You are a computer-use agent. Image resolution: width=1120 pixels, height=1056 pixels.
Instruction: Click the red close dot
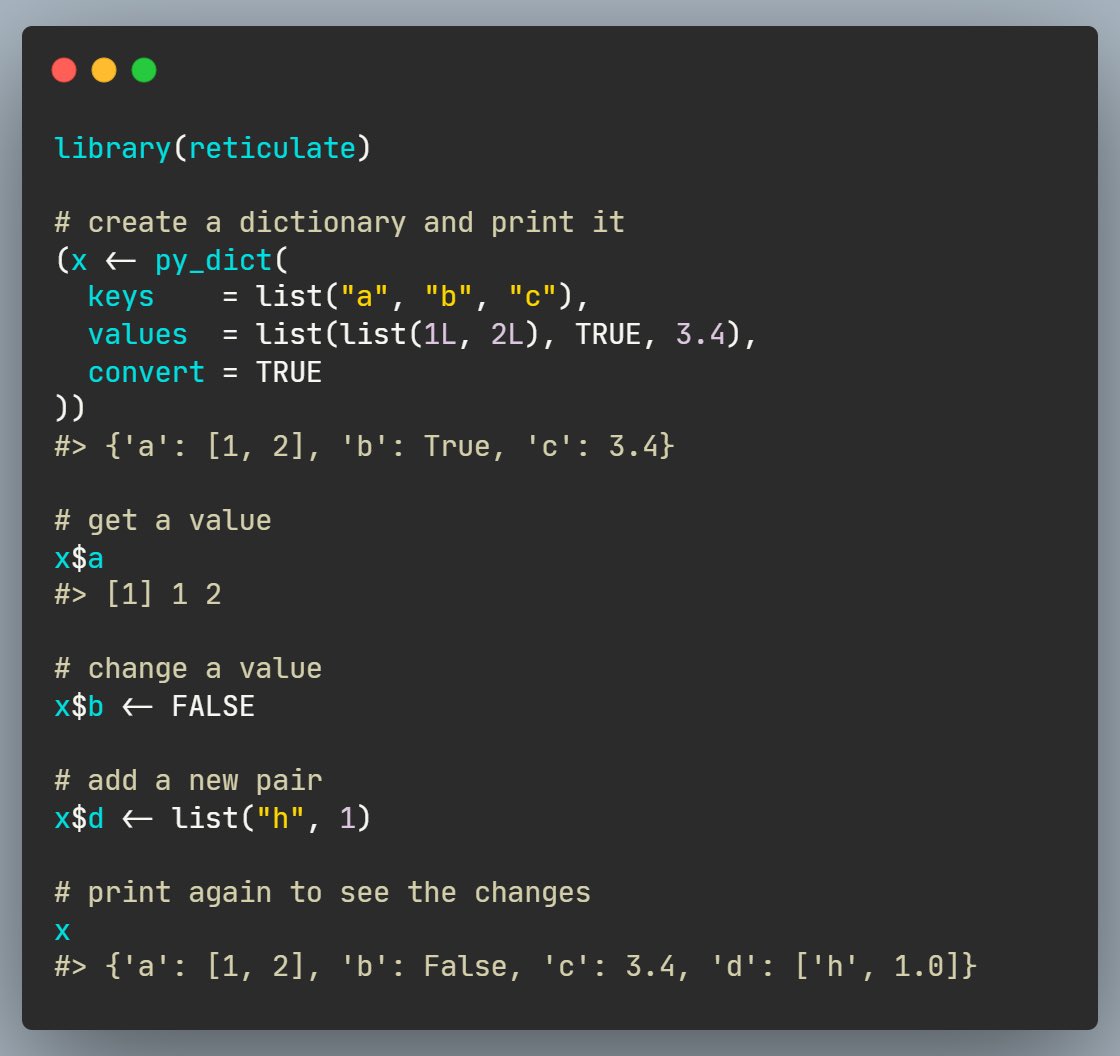point(64,70)
